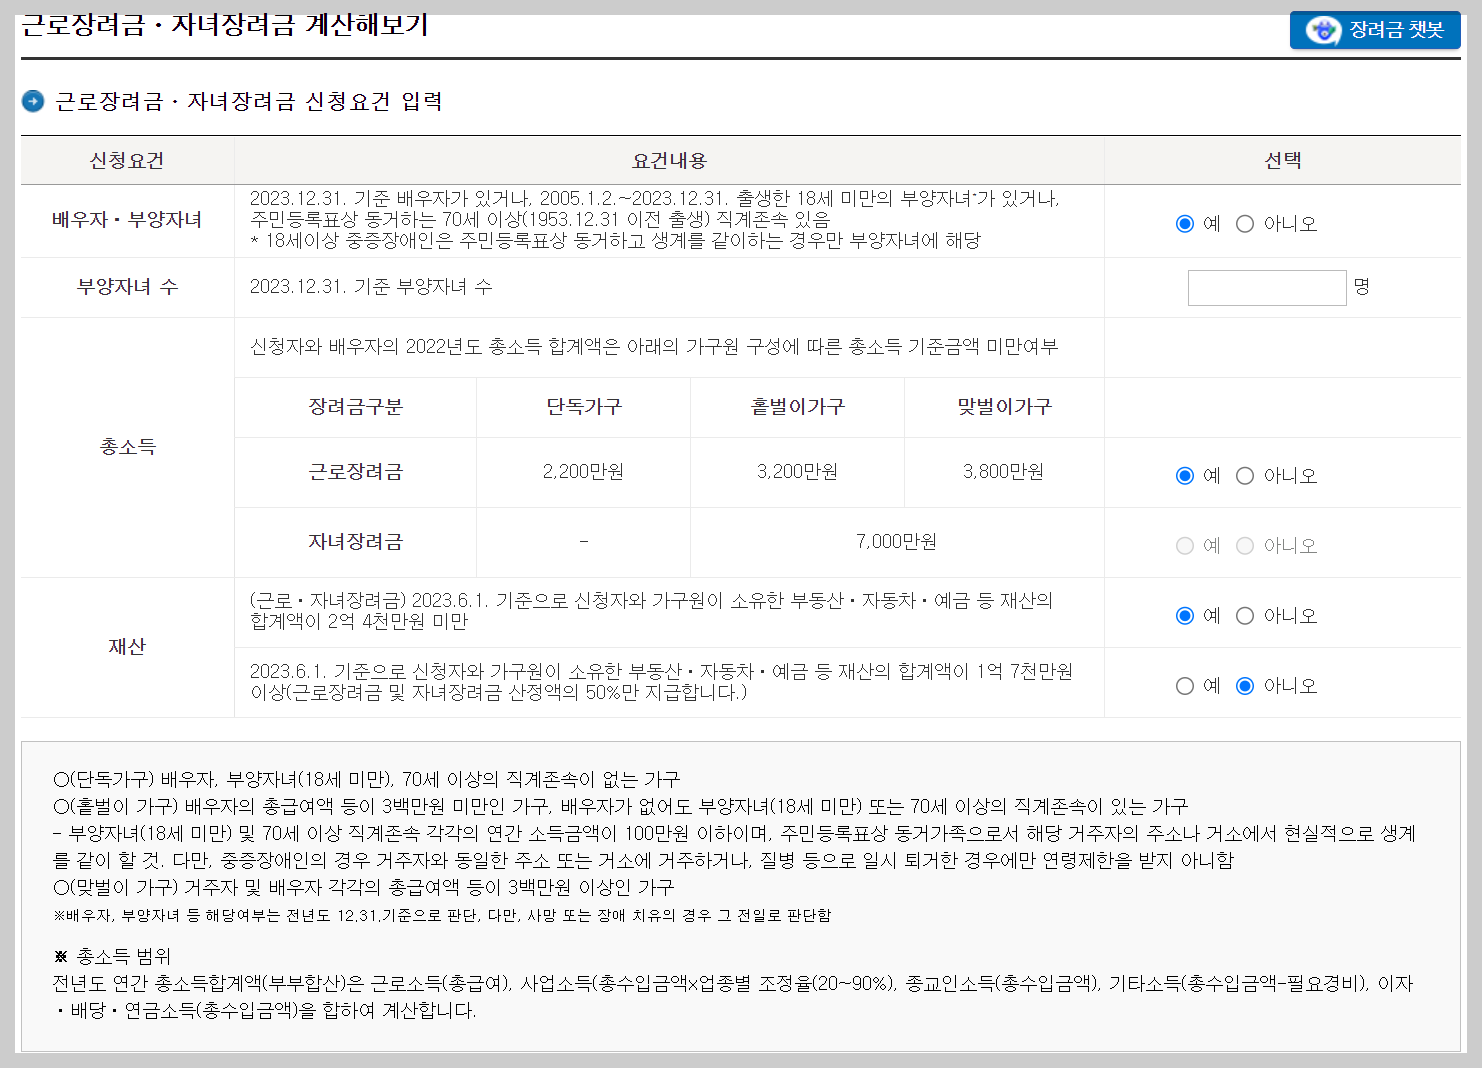Click the 자녀장려금 row cell
The image size is (1482, 1068).
(x=355, y=542)
